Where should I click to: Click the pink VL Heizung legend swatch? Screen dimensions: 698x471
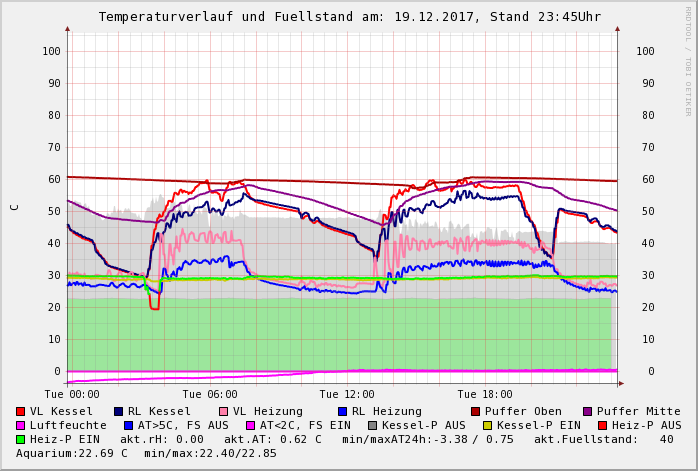coord(223,411)
